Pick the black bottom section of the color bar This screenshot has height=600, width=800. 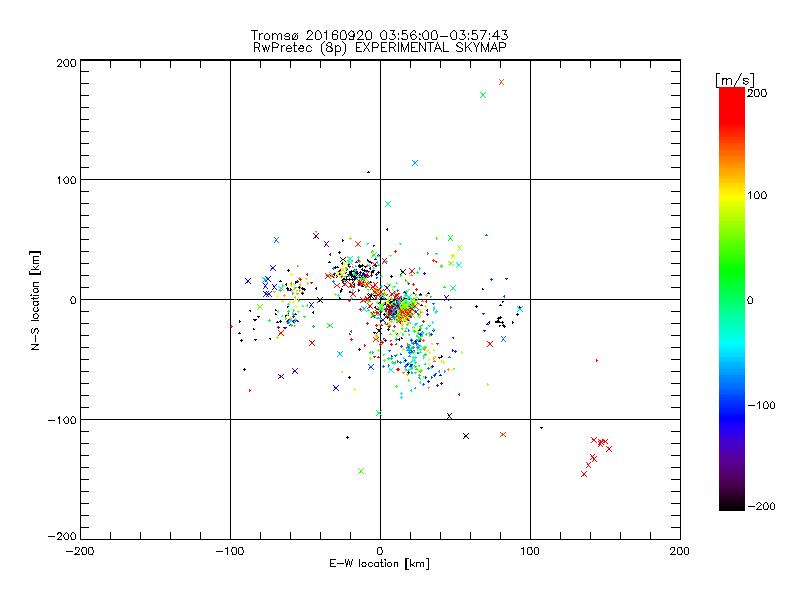point(732,501)
